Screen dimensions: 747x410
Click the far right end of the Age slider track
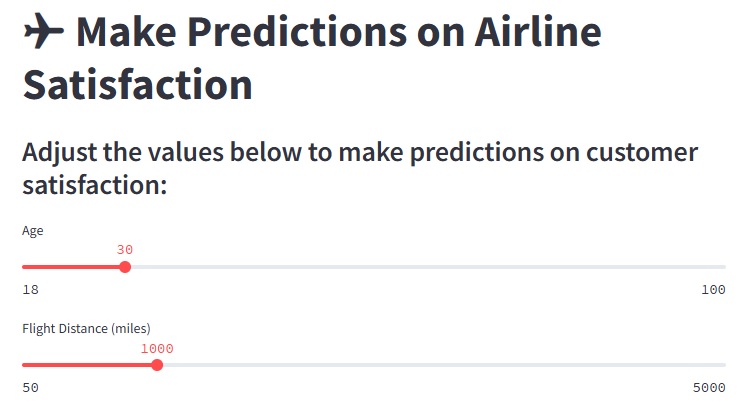722,267
